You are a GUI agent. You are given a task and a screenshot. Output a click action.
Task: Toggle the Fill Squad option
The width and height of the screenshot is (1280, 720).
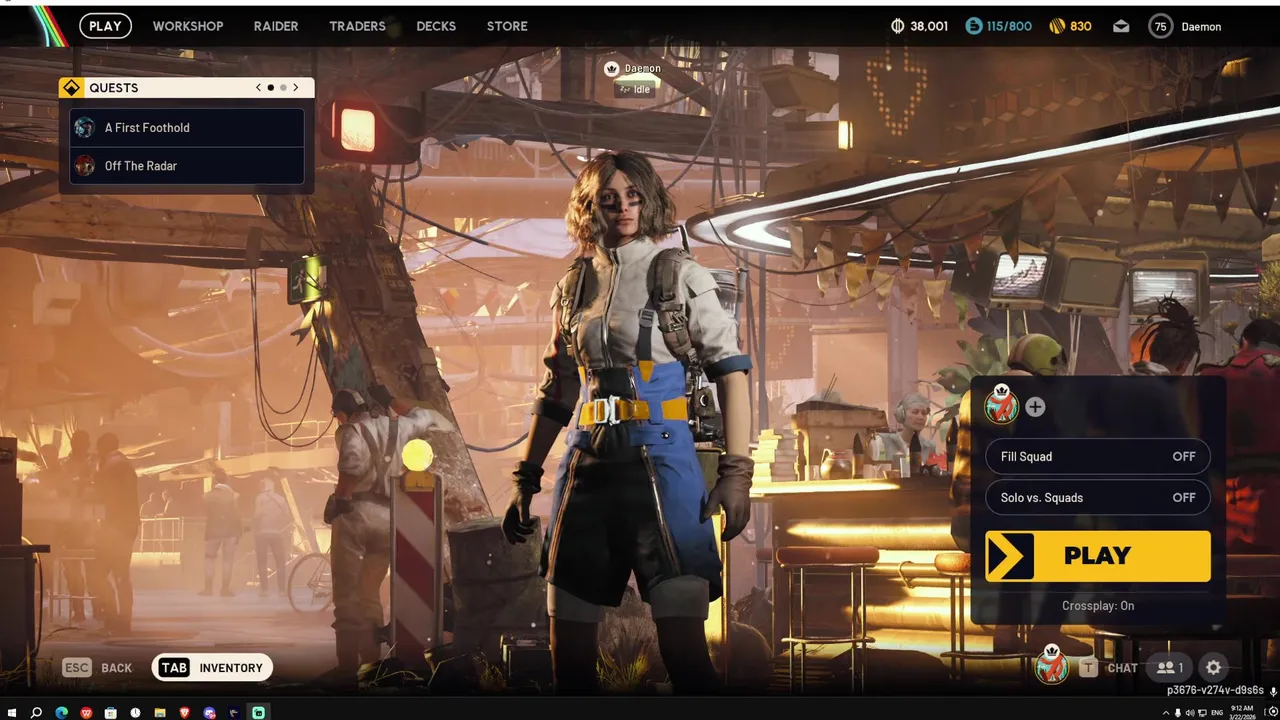1097,456
